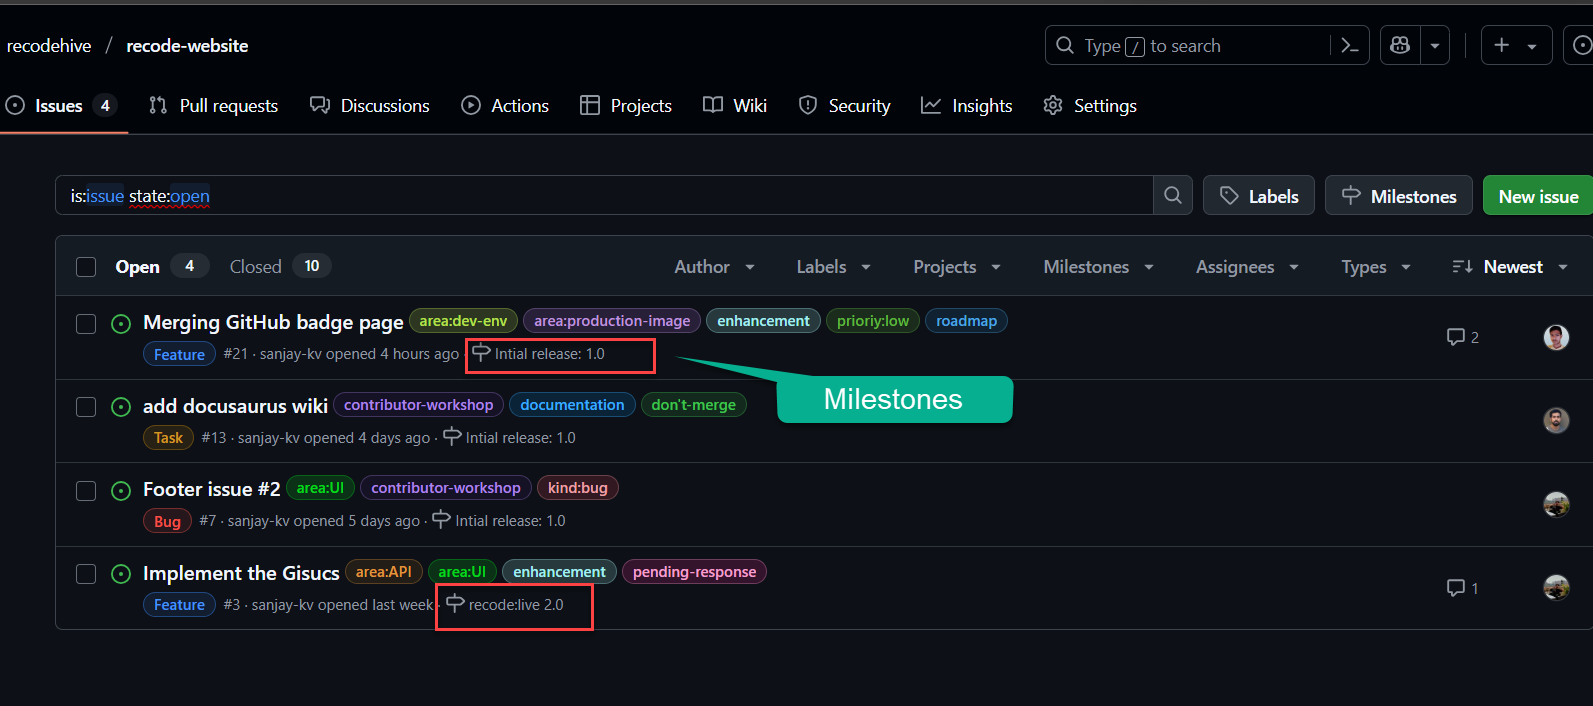Open comments on Implement the Gisucs

[1463, 588]
